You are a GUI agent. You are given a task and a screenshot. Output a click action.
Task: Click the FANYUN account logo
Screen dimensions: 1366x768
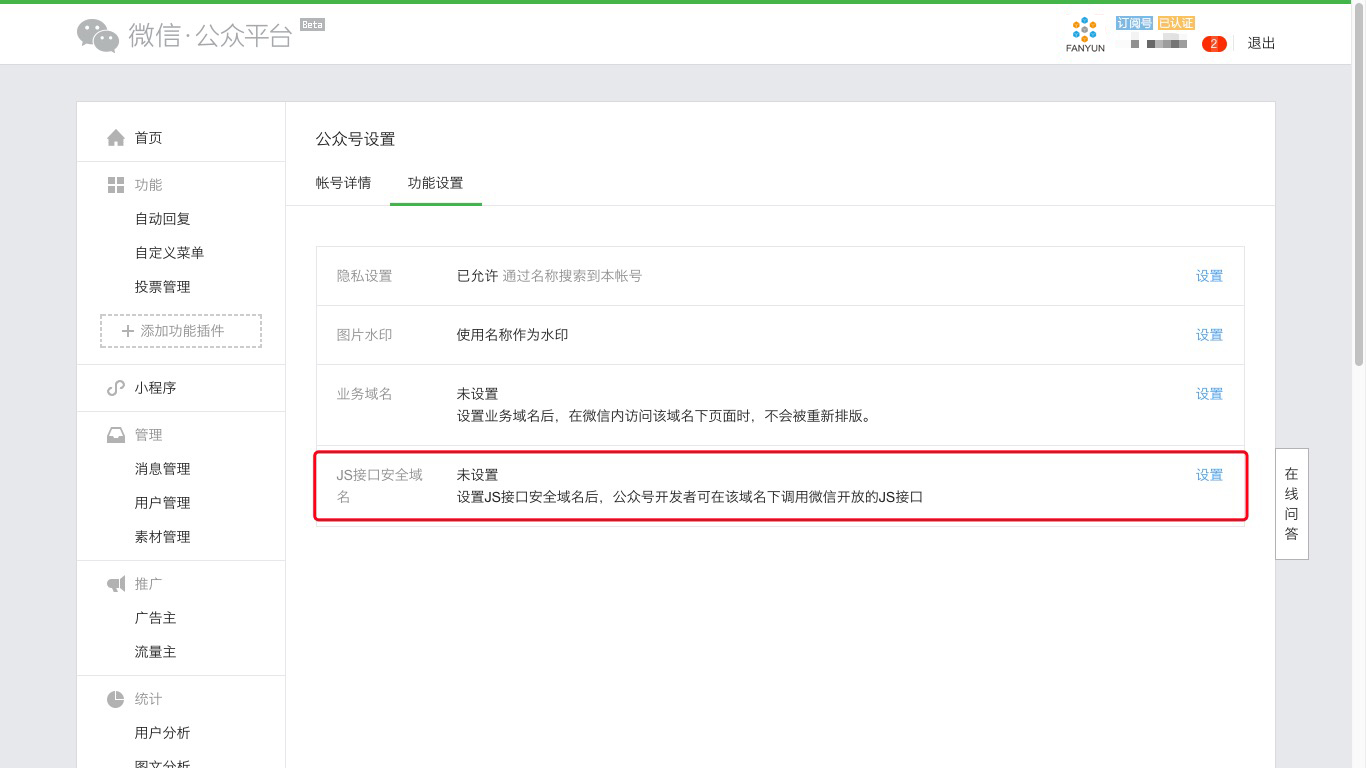click(x=1084, y=31)
